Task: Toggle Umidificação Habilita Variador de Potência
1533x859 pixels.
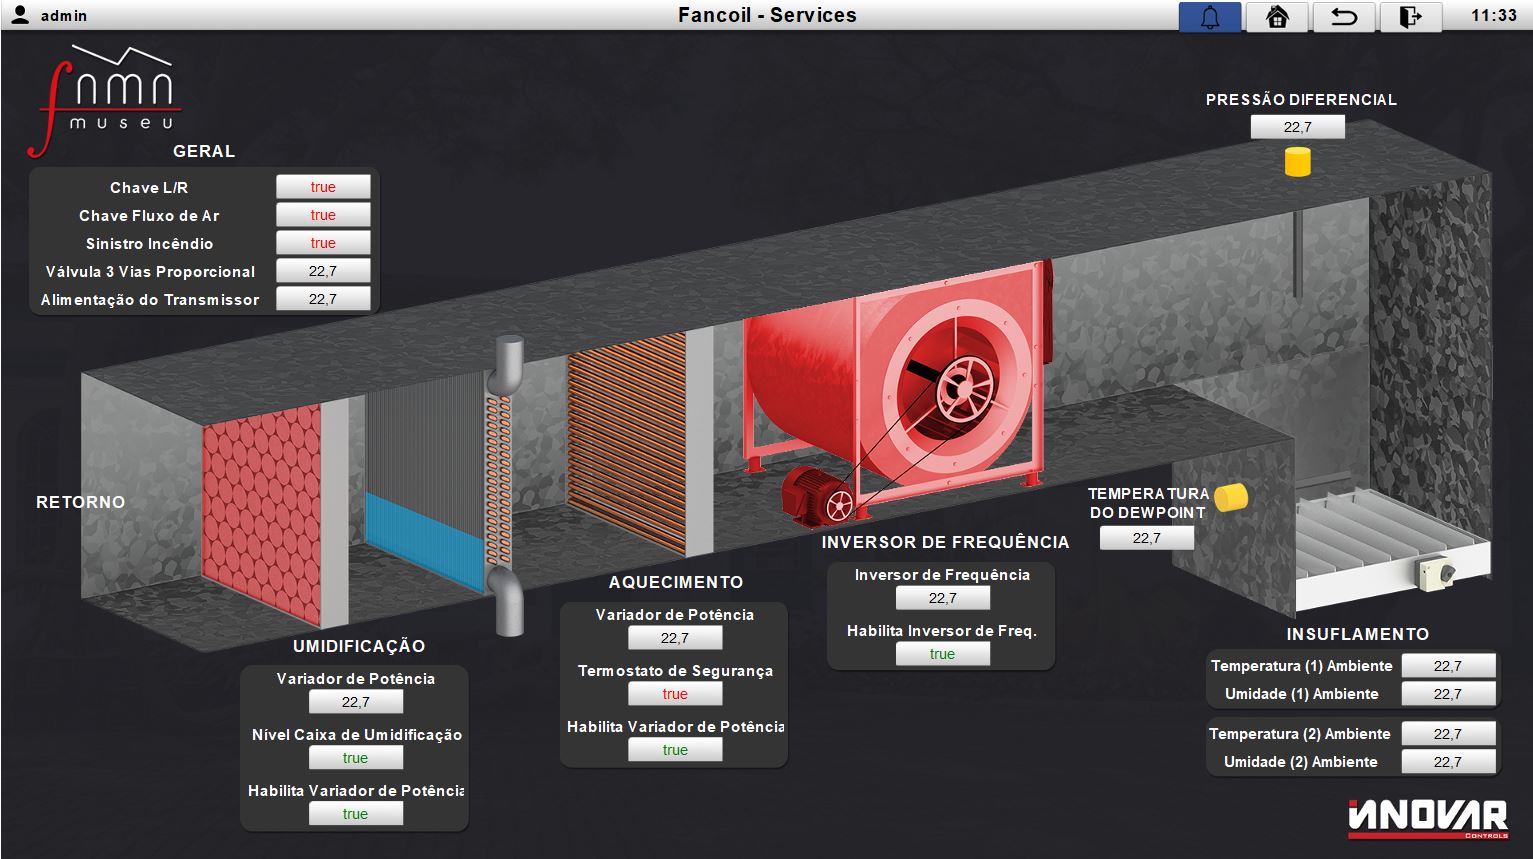Action: [356, 814]
